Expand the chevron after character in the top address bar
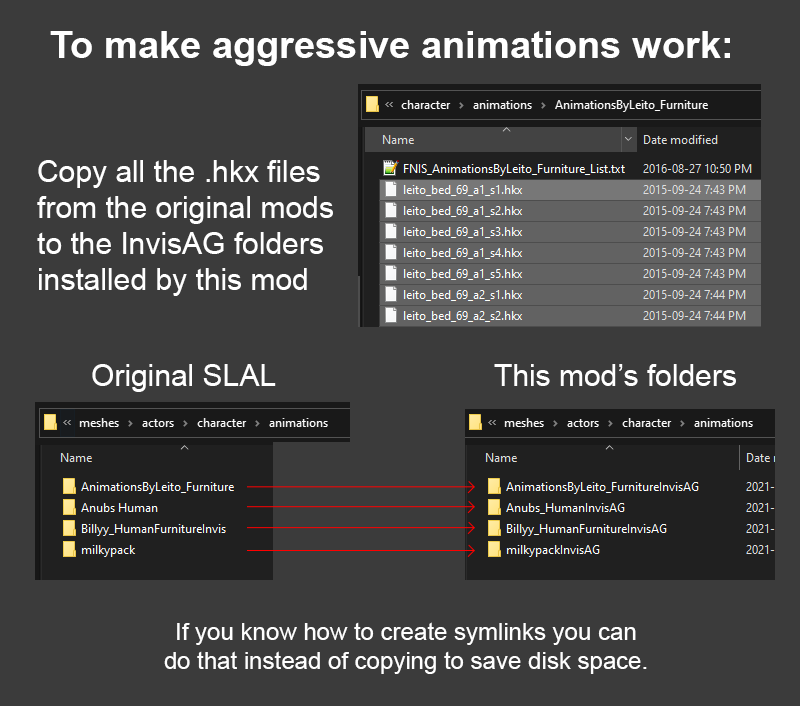This screenshot has width=800, height=706. tap(461, 105)
